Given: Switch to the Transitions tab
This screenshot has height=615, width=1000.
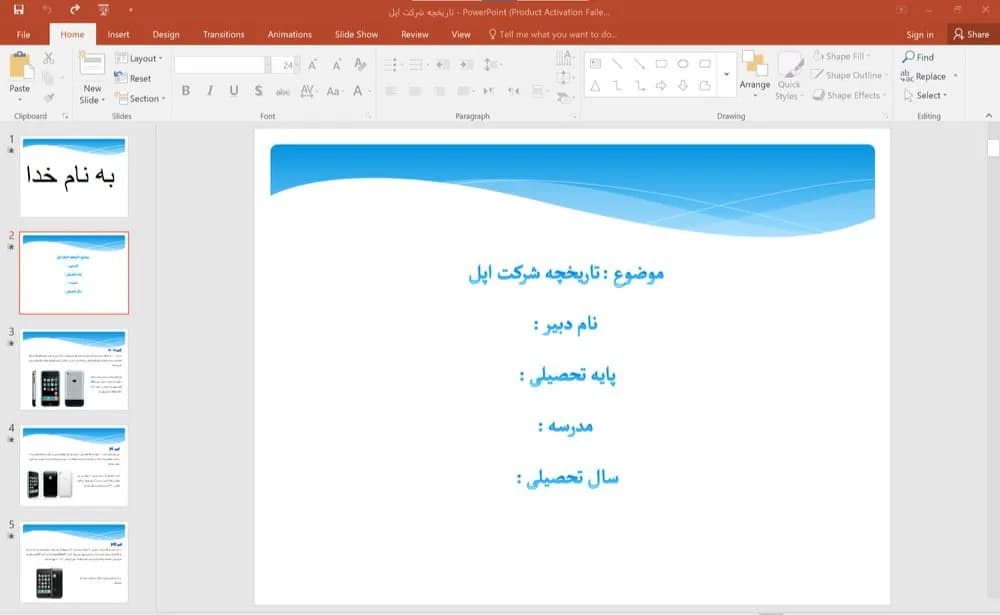Looking at the screenshot, I should pyautogui.click(x=223, y=34).
